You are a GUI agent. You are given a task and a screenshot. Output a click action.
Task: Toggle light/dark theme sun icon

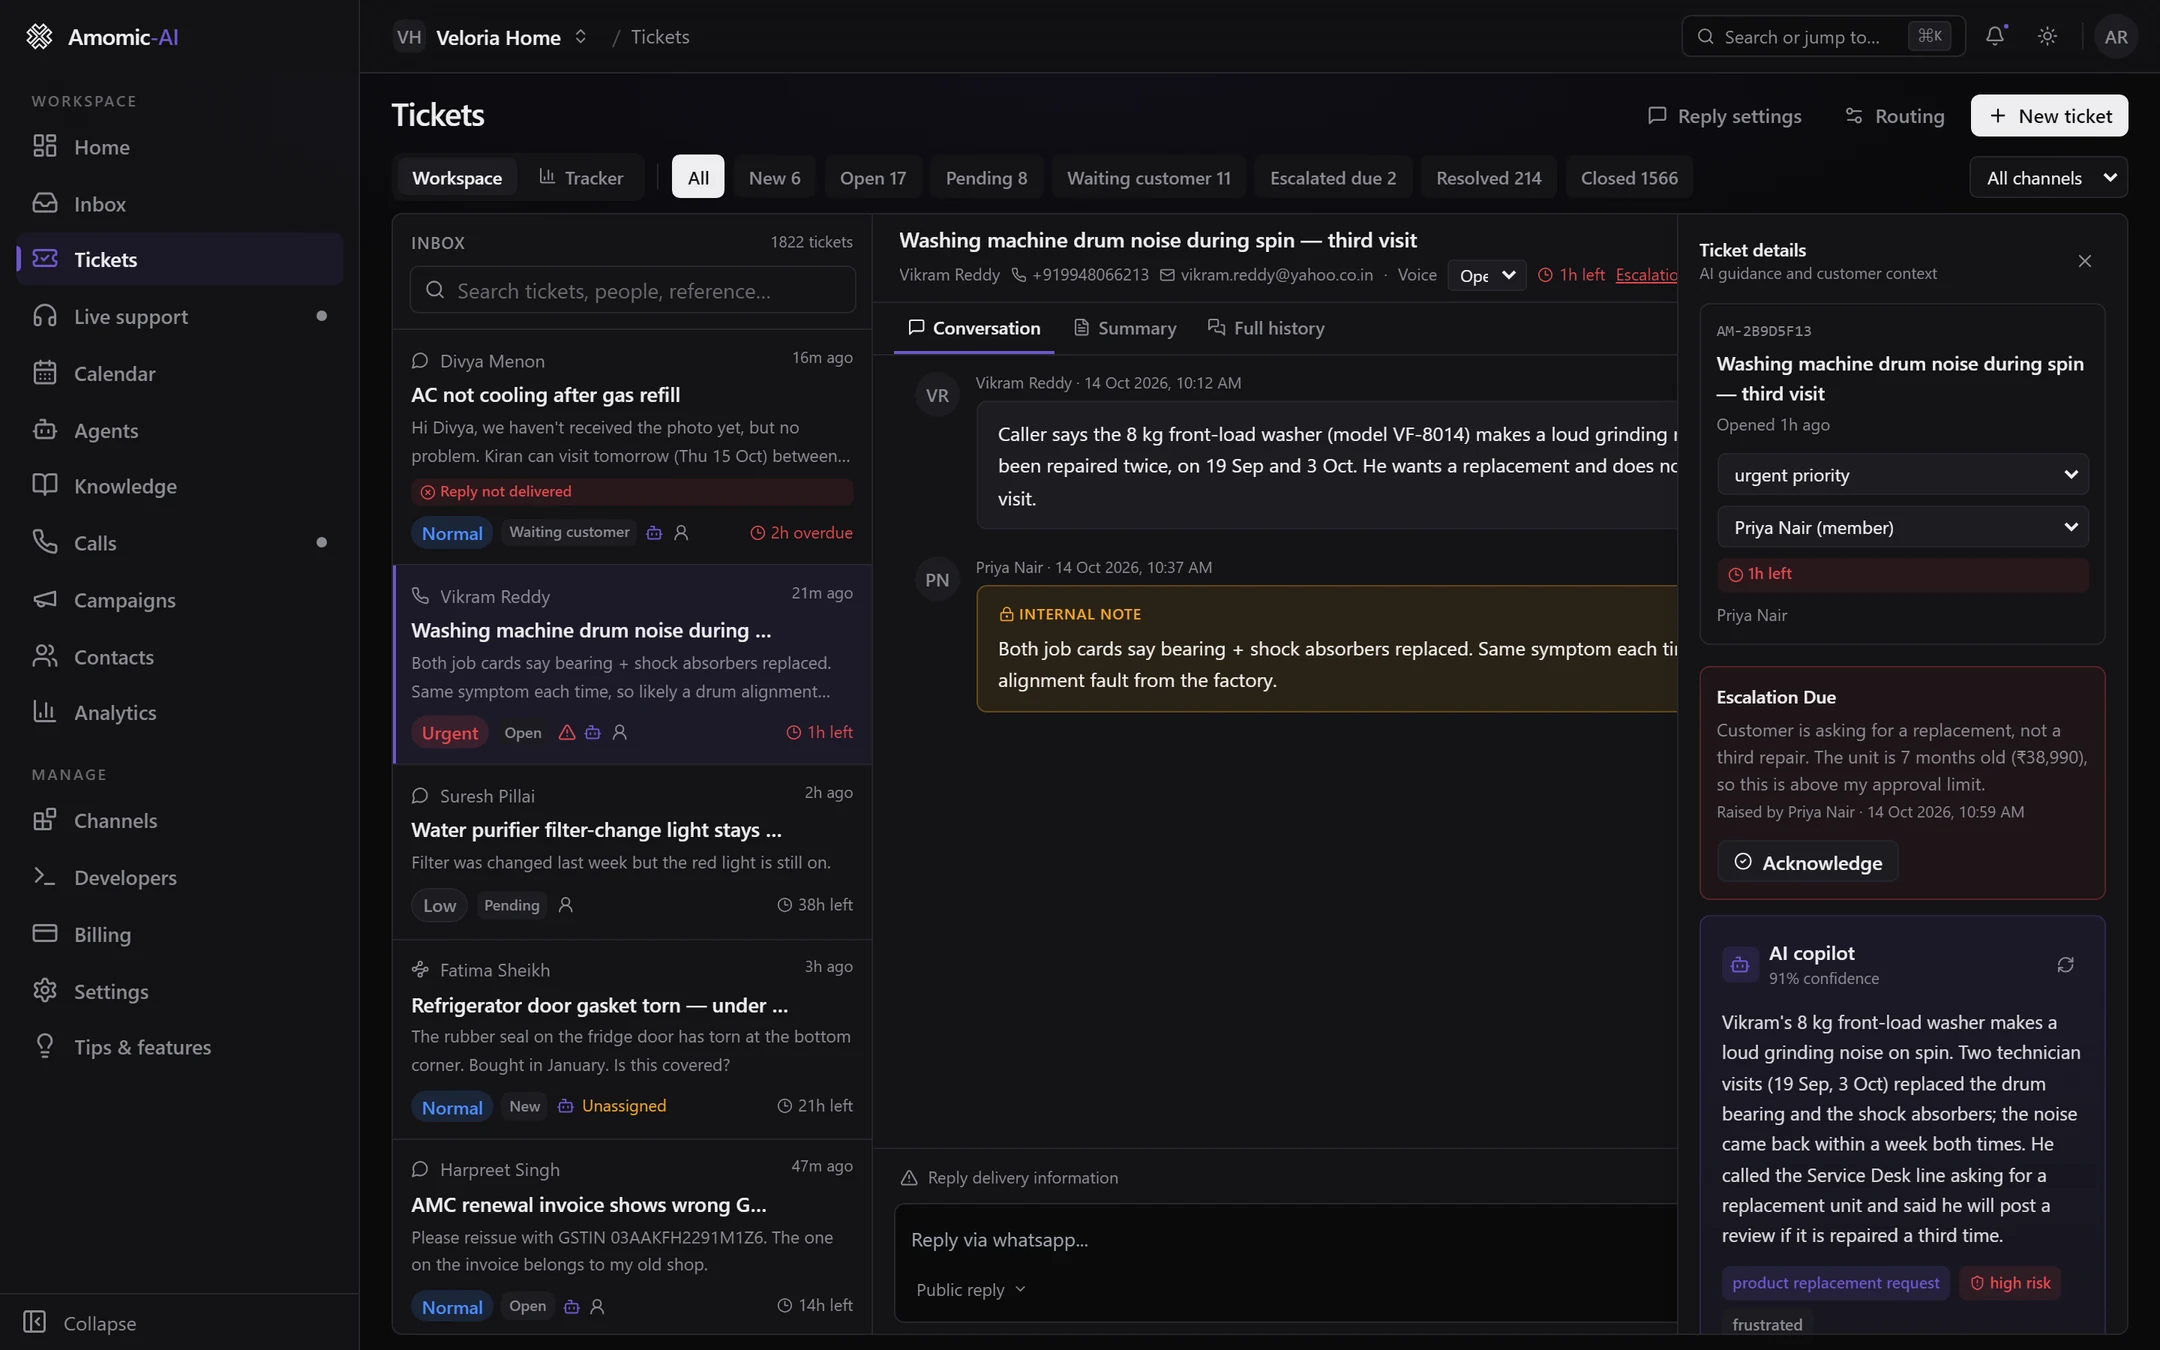(x=2047, y=36)
